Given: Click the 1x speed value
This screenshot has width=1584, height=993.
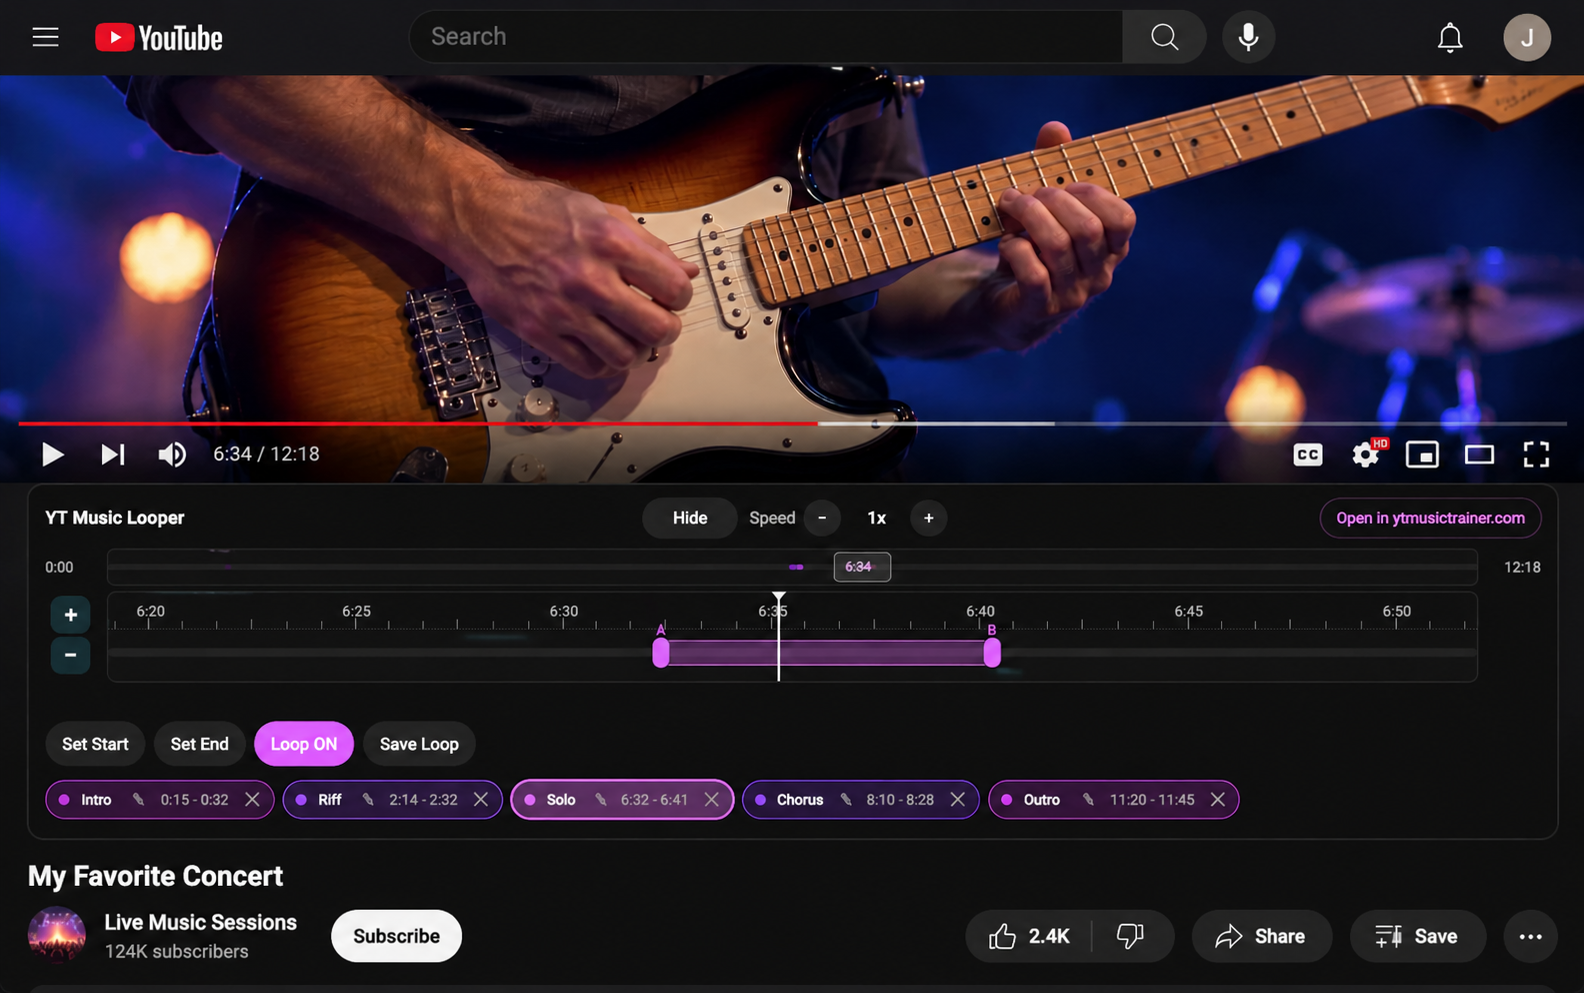Looking at the screenshot, I should tap(876, 518).
